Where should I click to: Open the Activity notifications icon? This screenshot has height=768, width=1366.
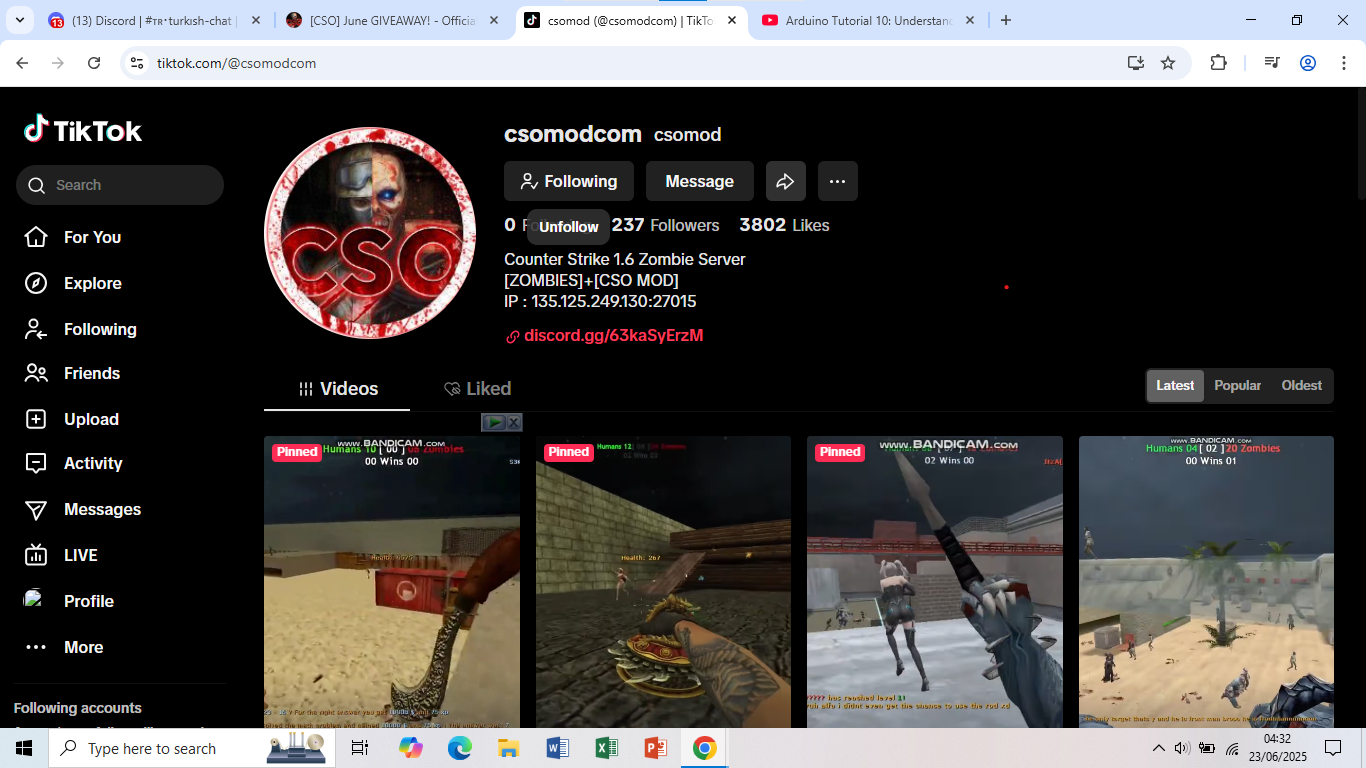36,463
